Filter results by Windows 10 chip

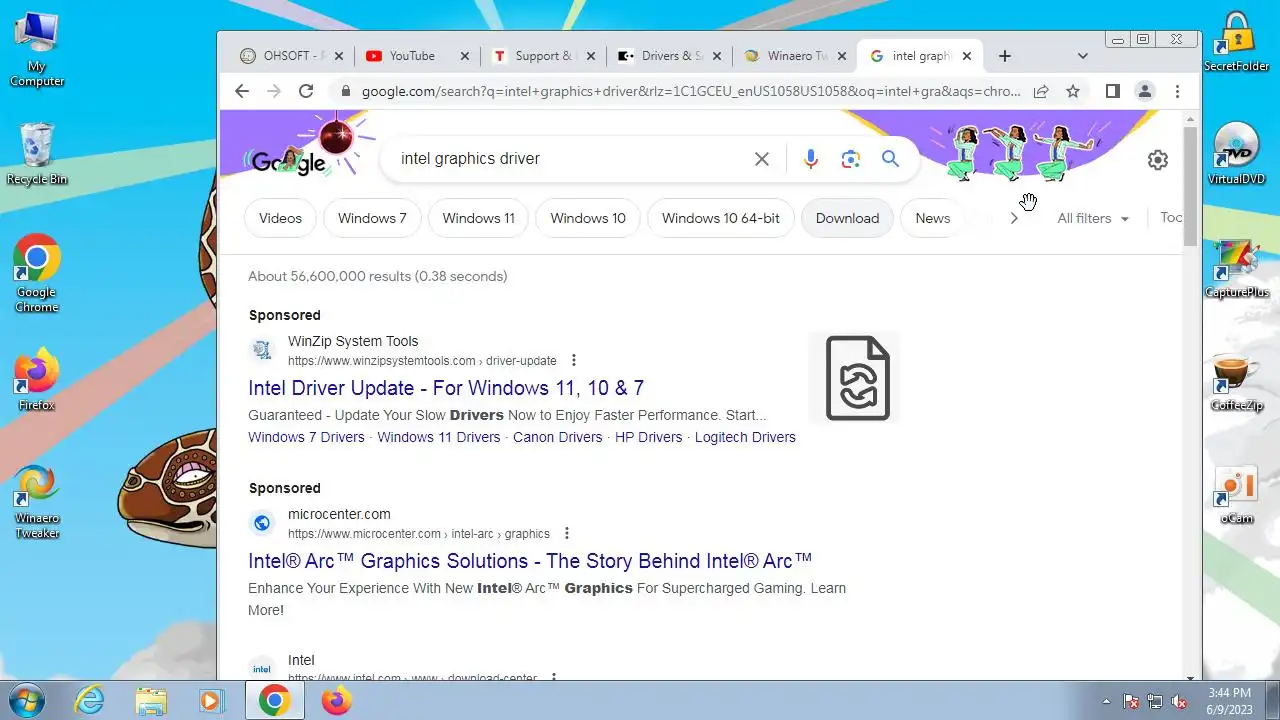point(588,218)
